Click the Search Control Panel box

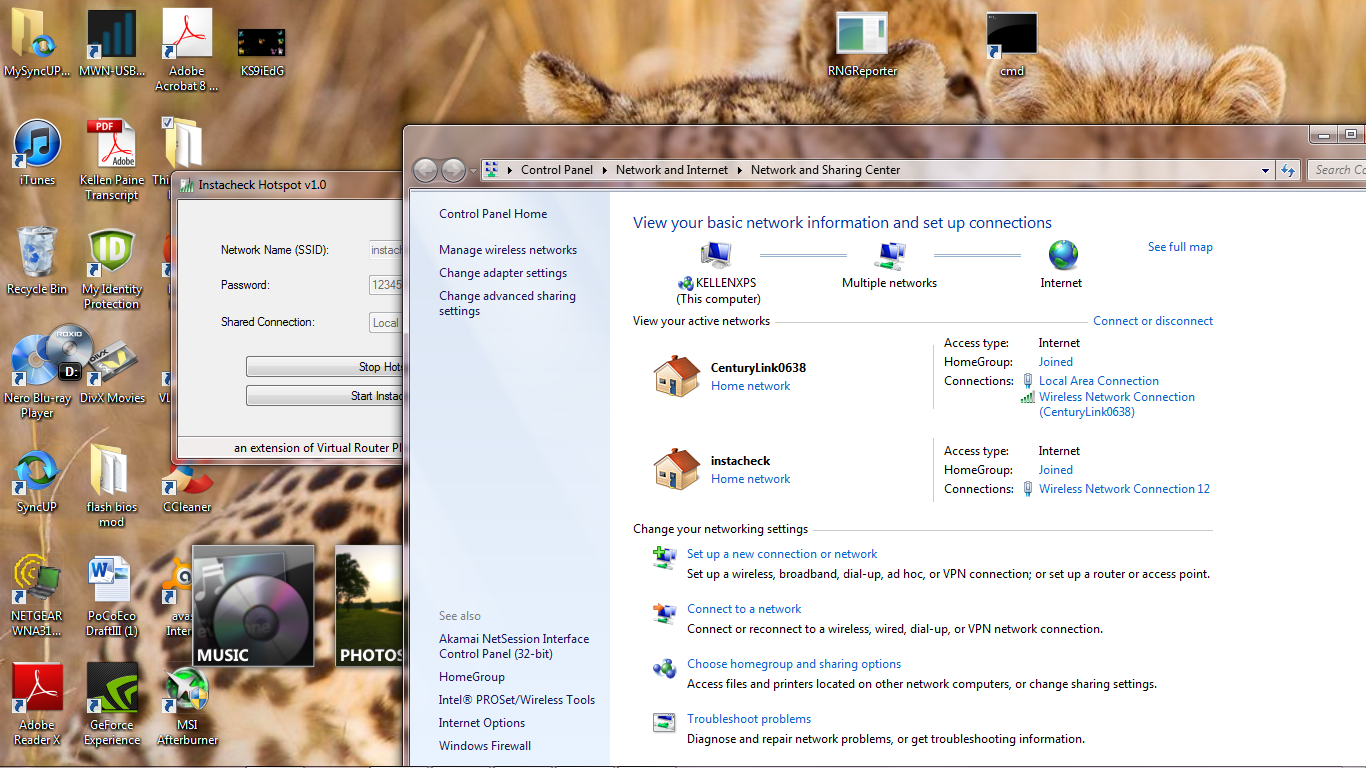click(1337, 170)
